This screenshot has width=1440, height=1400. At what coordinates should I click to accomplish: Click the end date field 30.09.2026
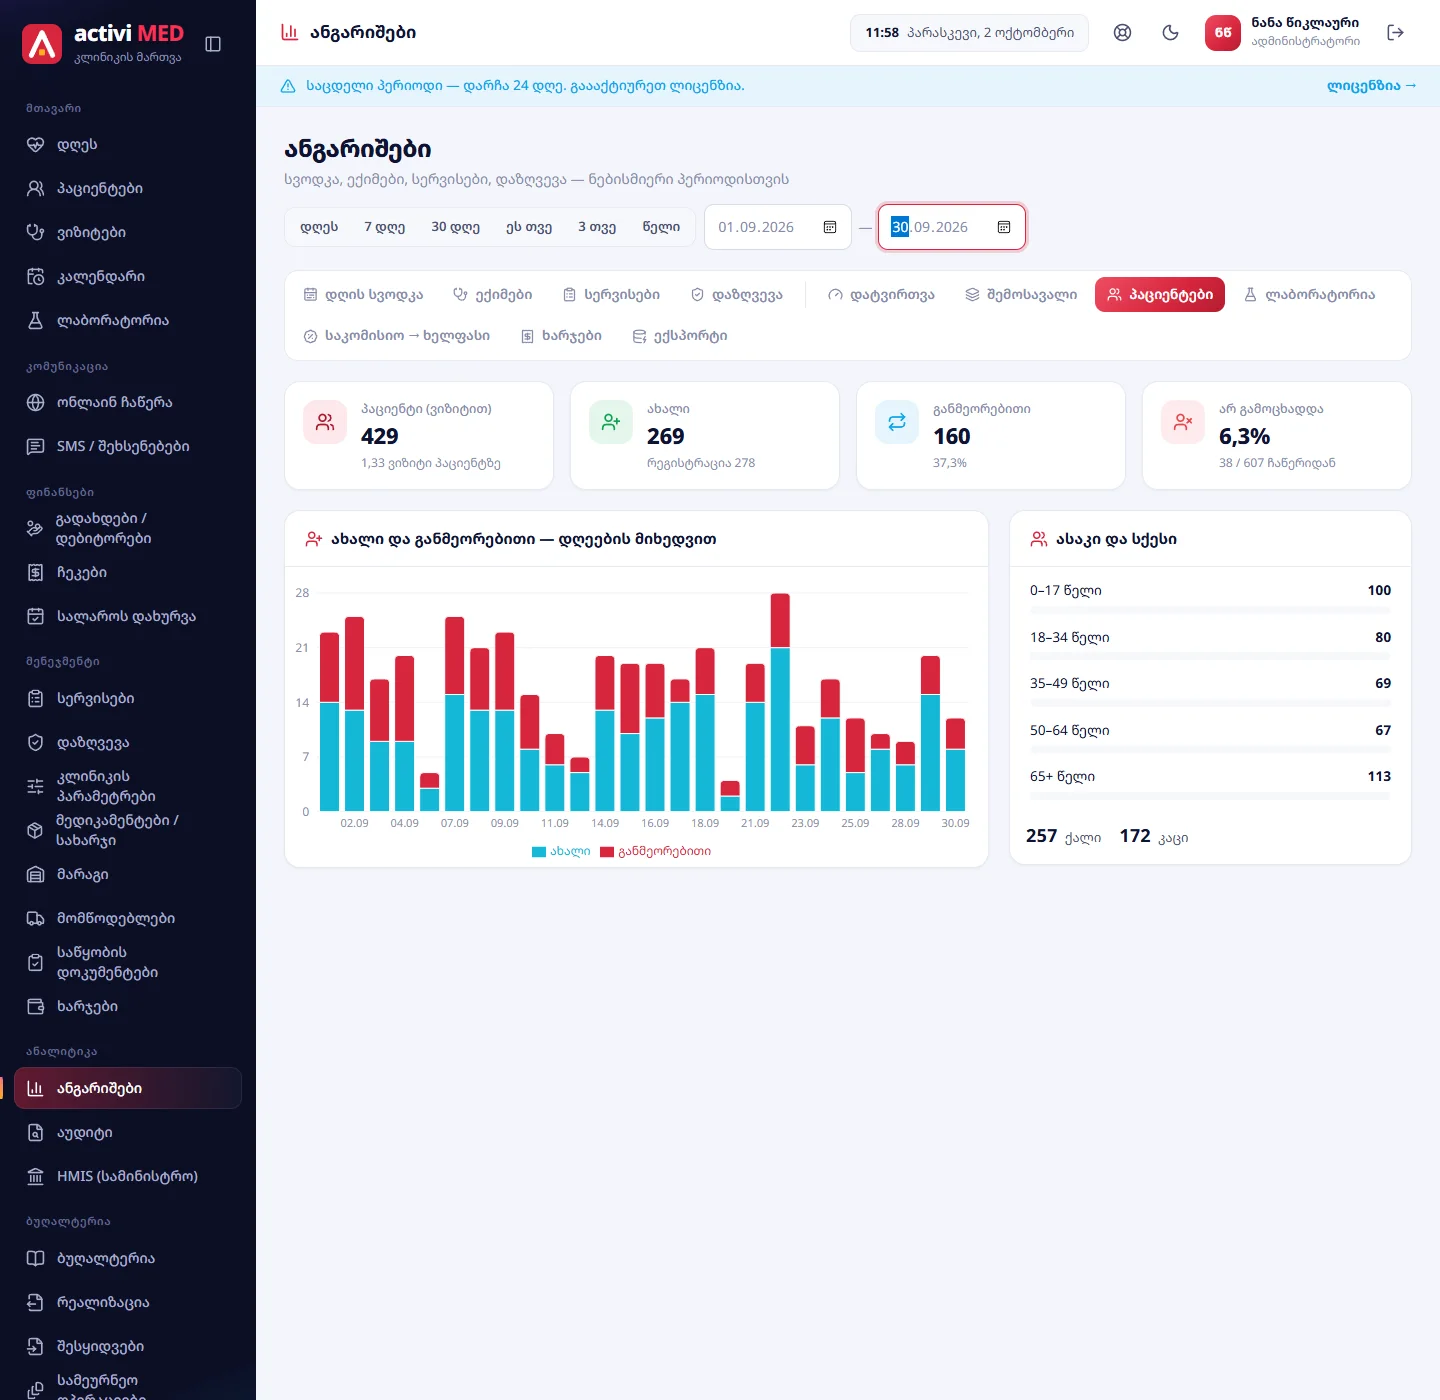(x=952, y=227)
